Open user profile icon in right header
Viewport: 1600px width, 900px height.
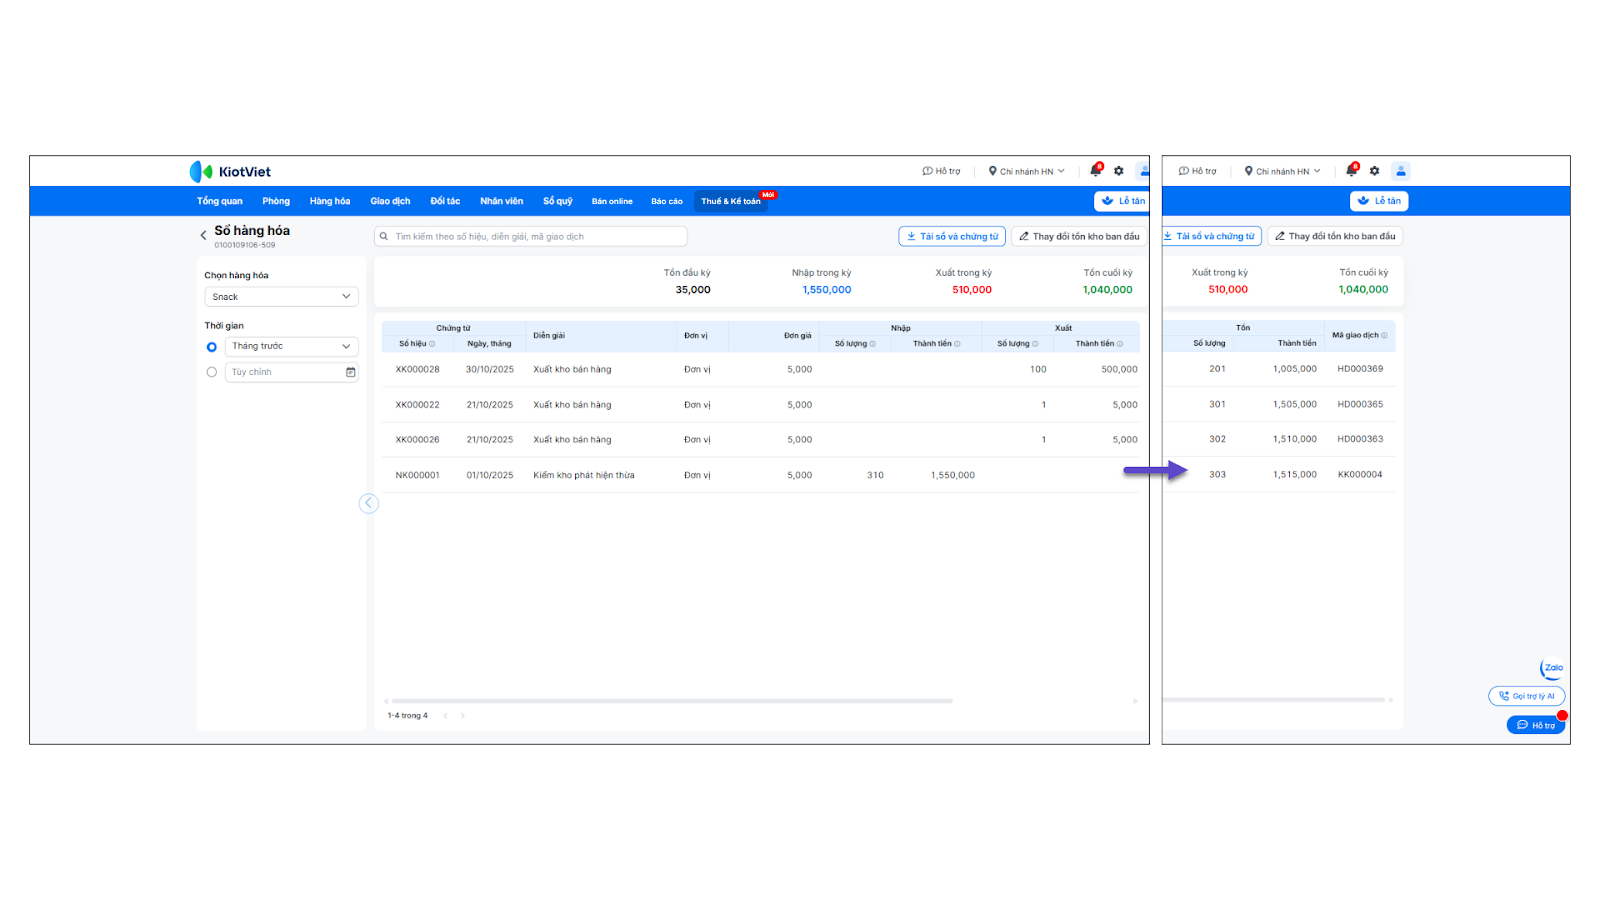click(x=1401, y=171)
